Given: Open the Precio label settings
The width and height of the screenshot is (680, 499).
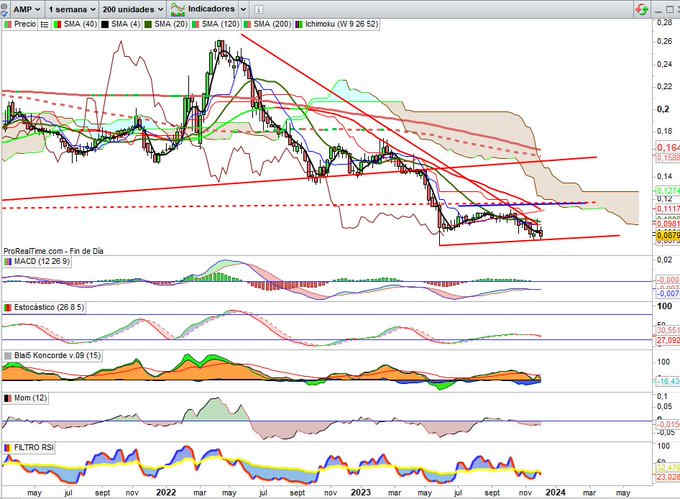Looking at the screenshot, I should (x=25, y=24).
